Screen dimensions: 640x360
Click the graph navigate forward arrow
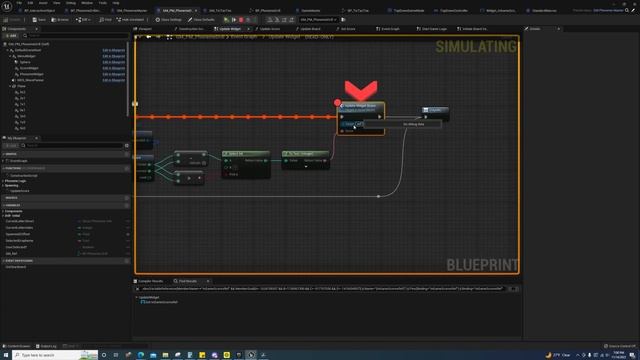[158, 37]
